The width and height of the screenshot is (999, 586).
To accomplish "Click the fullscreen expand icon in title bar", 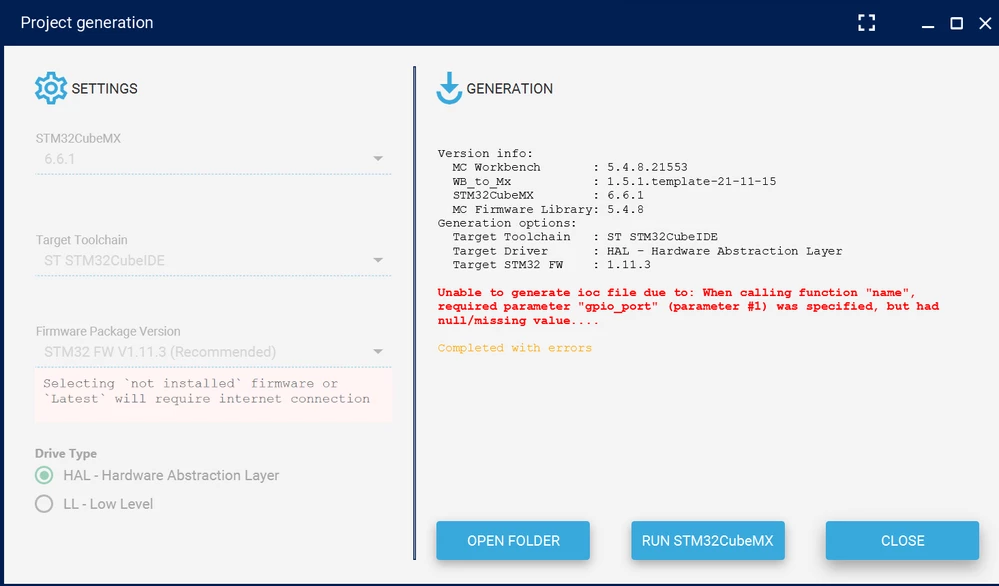I will (866, 23).
